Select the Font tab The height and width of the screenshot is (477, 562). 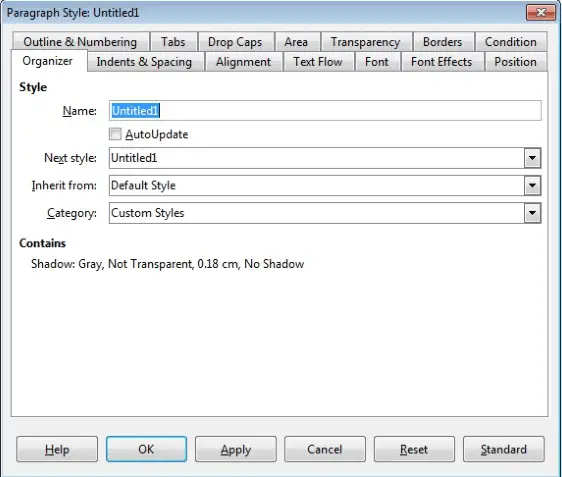(377, 62)
